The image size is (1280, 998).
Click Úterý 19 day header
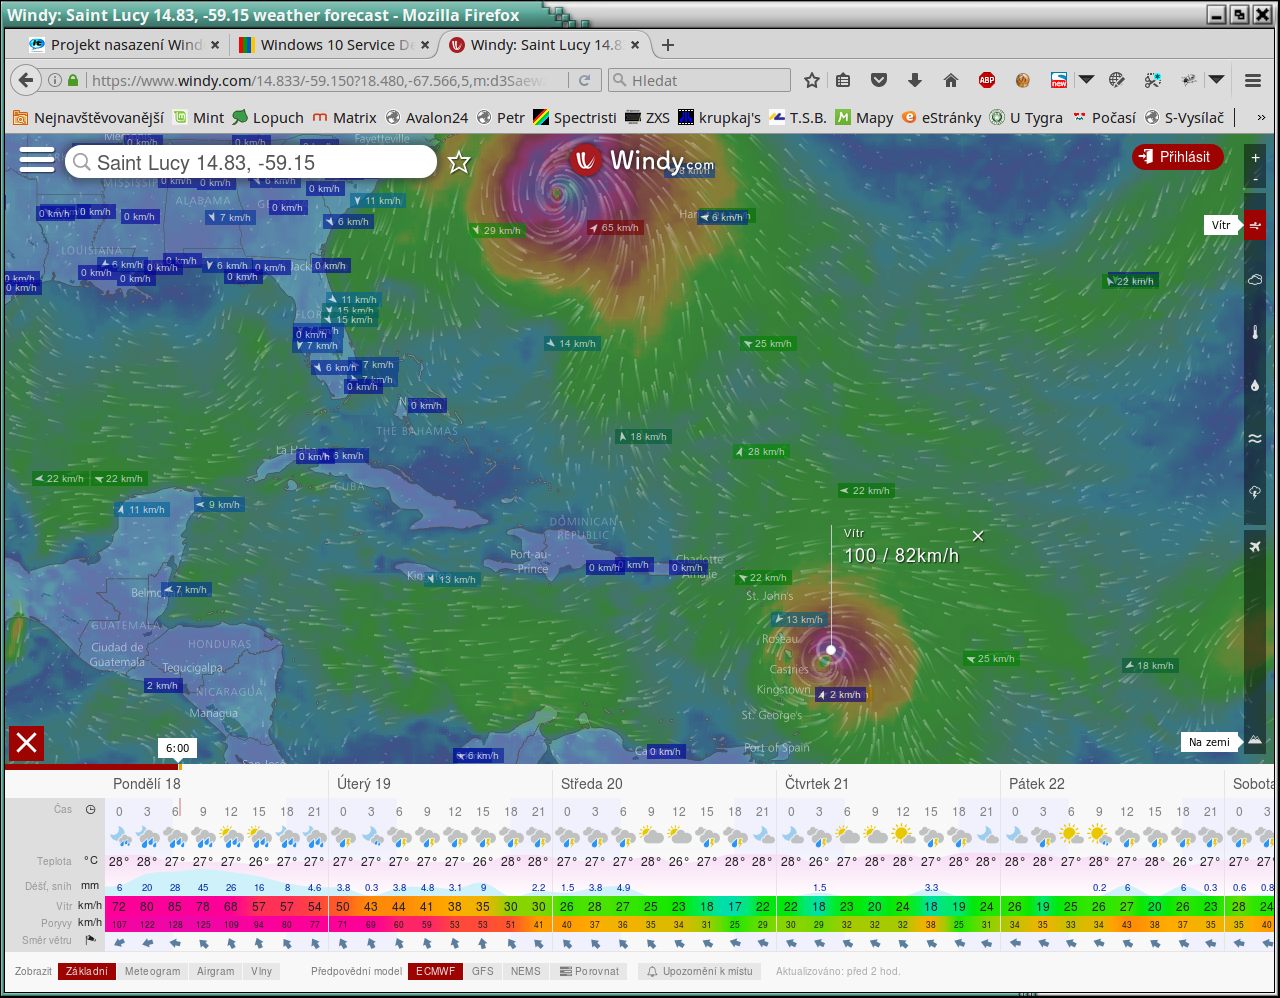364,783
